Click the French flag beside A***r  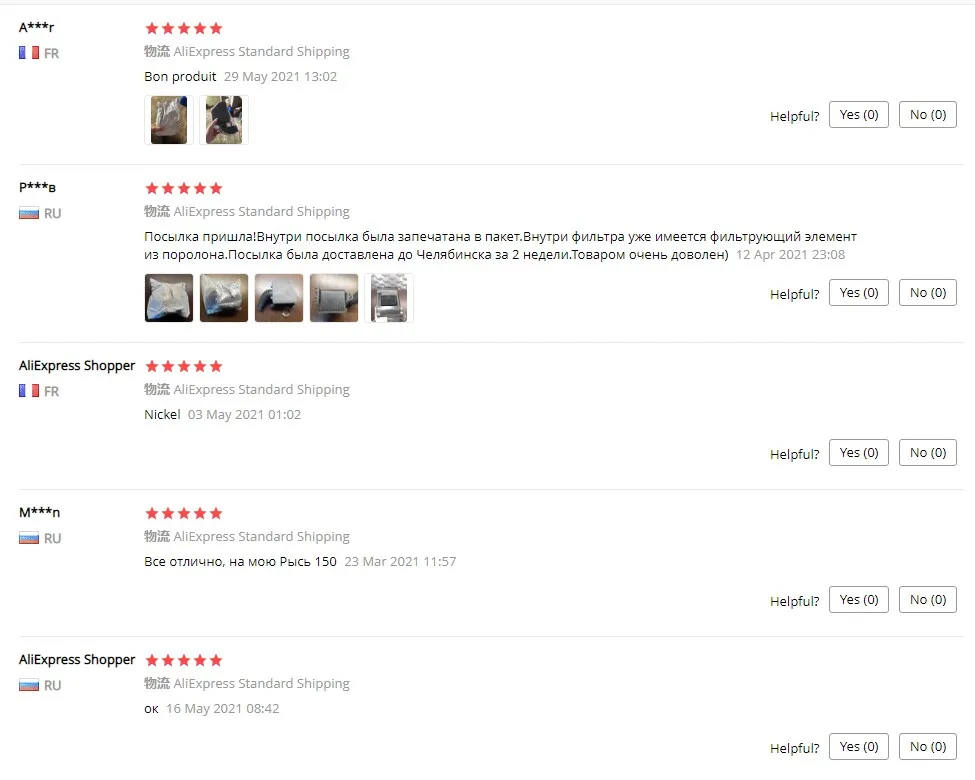click(x=29, y=53)
